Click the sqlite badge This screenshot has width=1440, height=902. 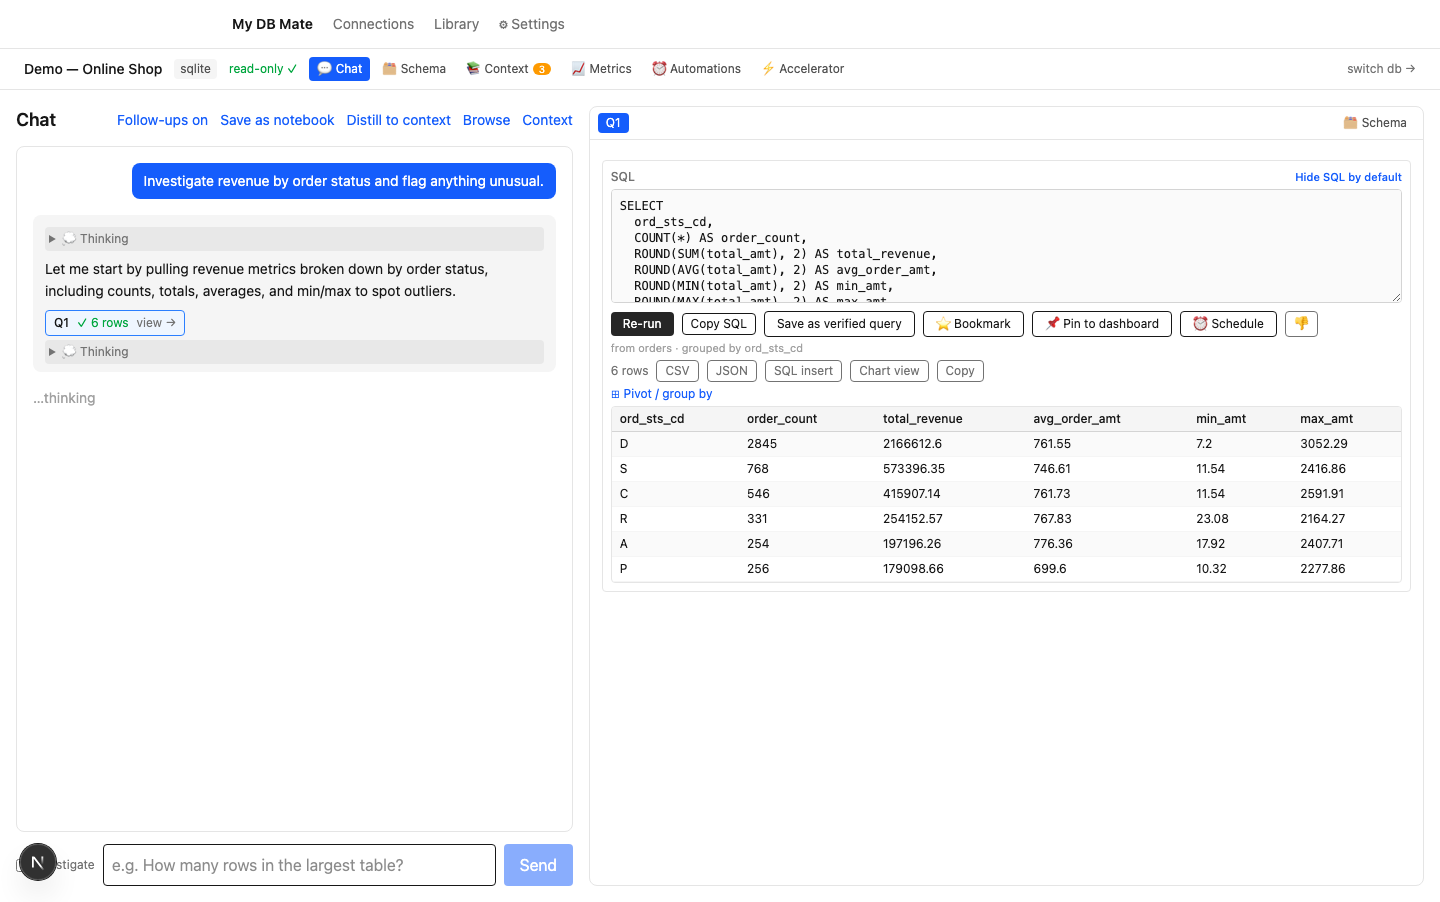(x=196, y=69)
